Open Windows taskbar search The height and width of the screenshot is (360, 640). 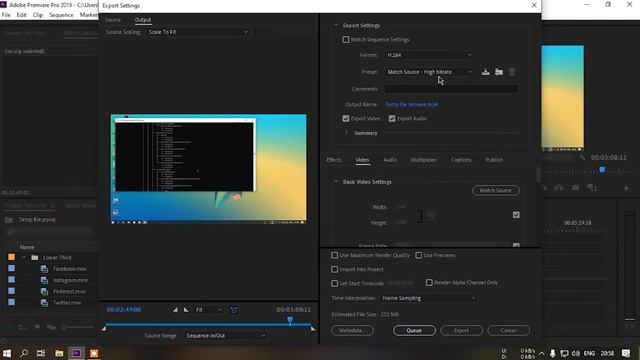[x=24, y=353]
